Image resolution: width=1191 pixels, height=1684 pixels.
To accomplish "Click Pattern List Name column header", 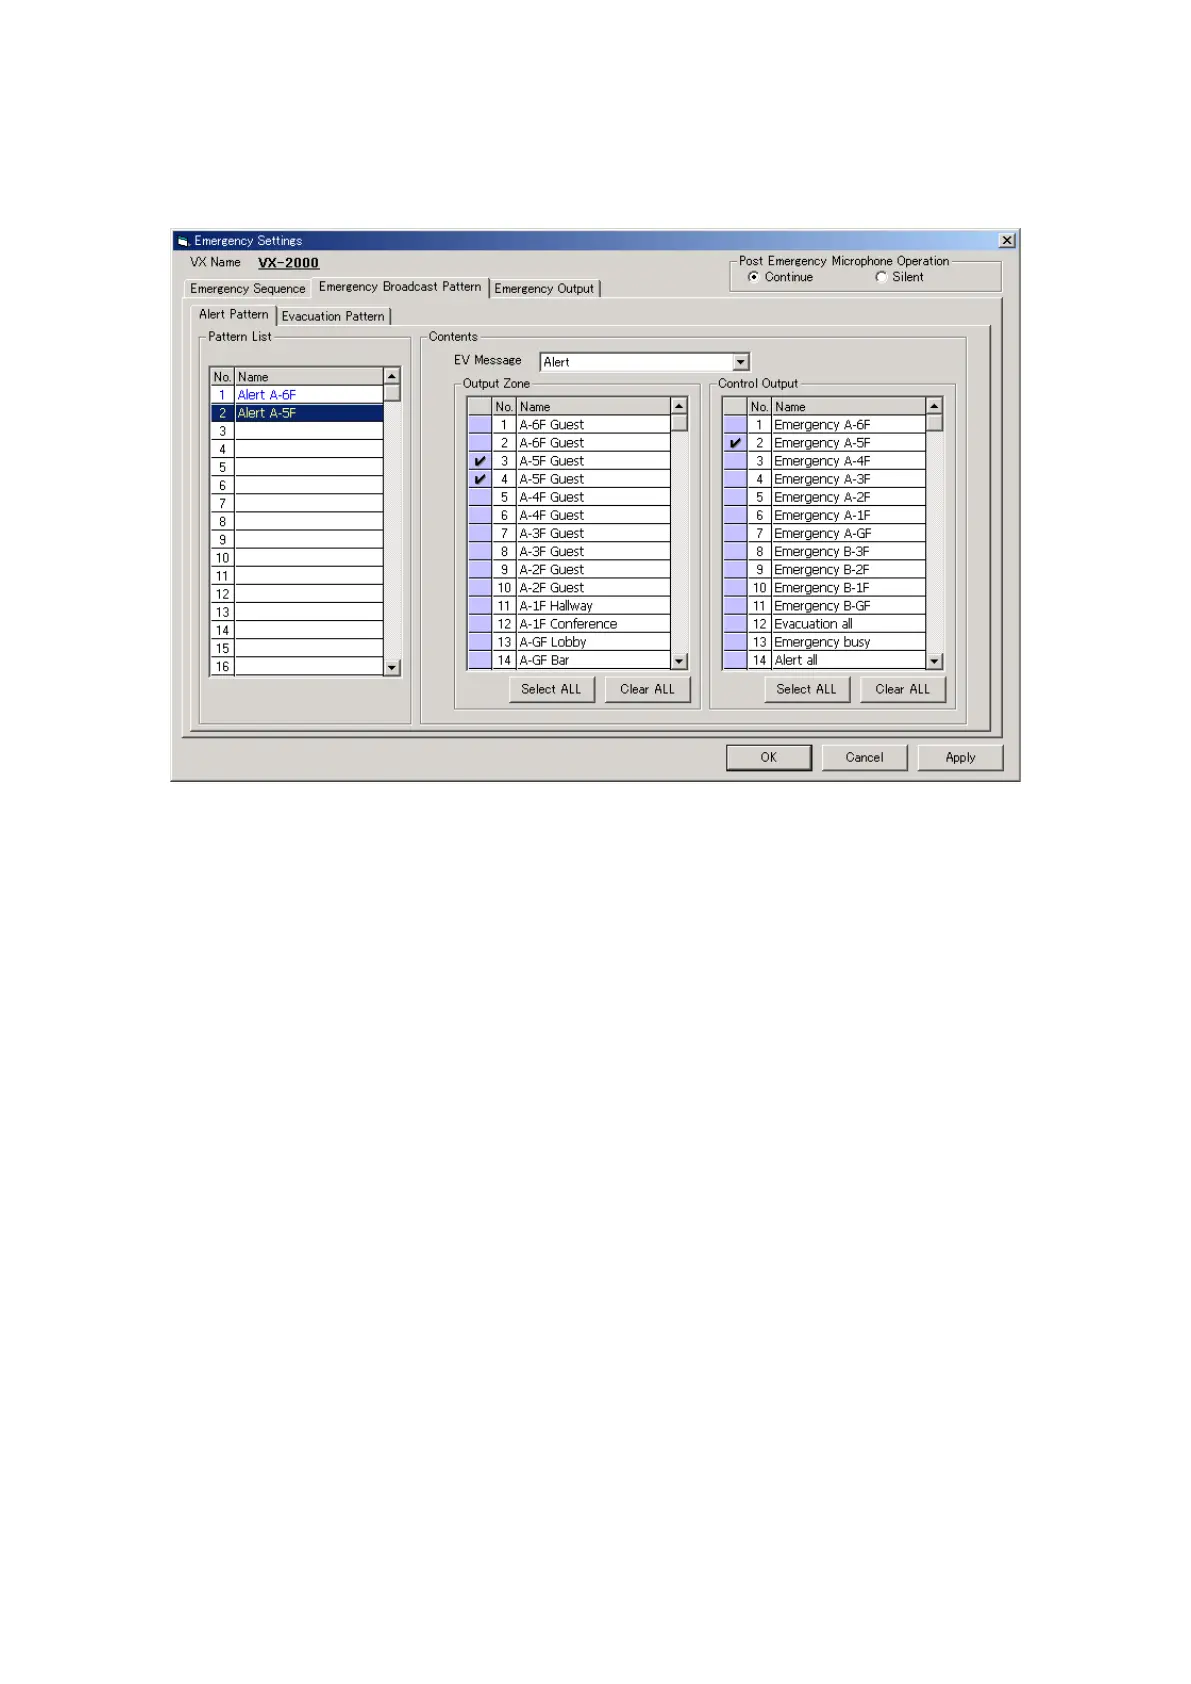I will pyautogui.click(x=309, y=377).
